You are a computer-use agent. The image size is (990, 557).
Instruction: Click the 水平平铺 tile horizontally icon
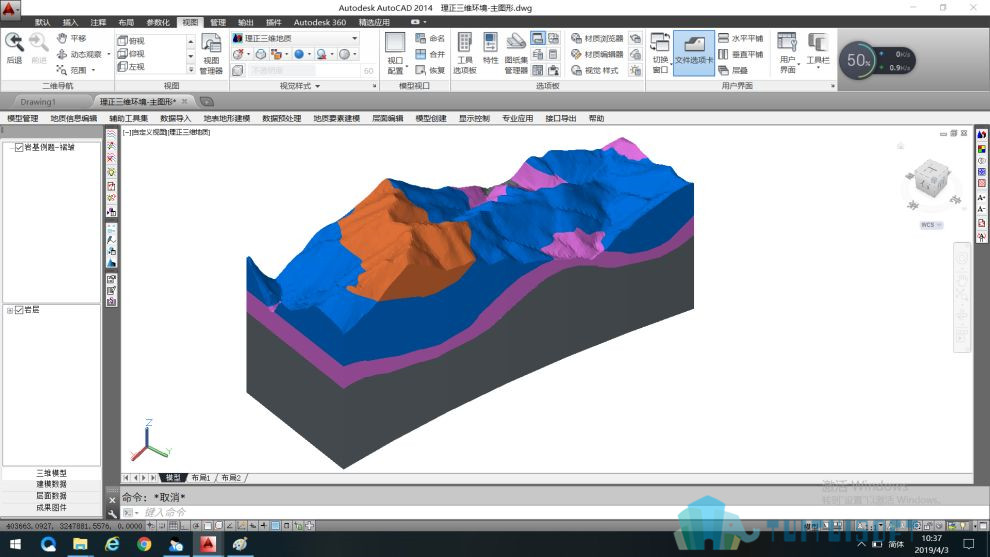point(741,39)
